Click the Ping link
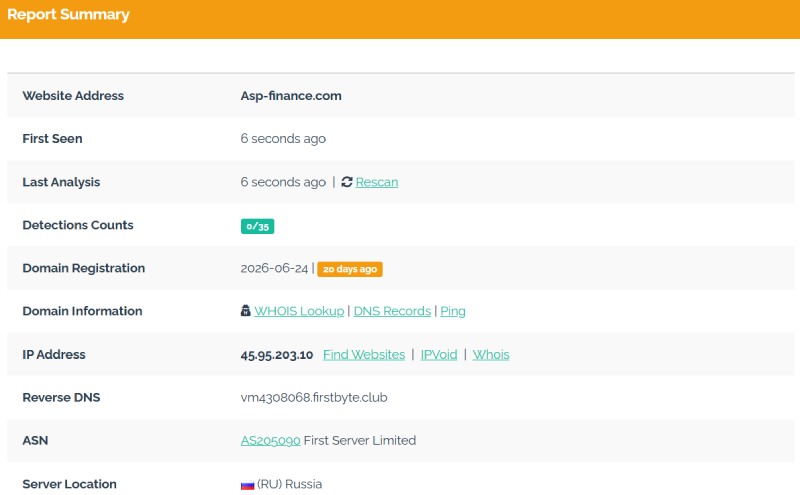The image size is (800, 495). point(453,311)
